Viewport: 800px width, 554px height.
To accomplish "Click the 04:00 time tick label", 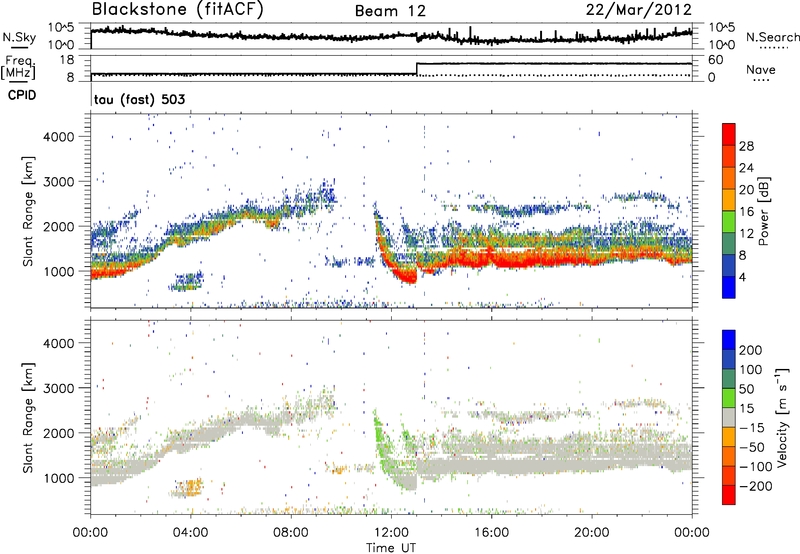I will [x=190, y=533].
